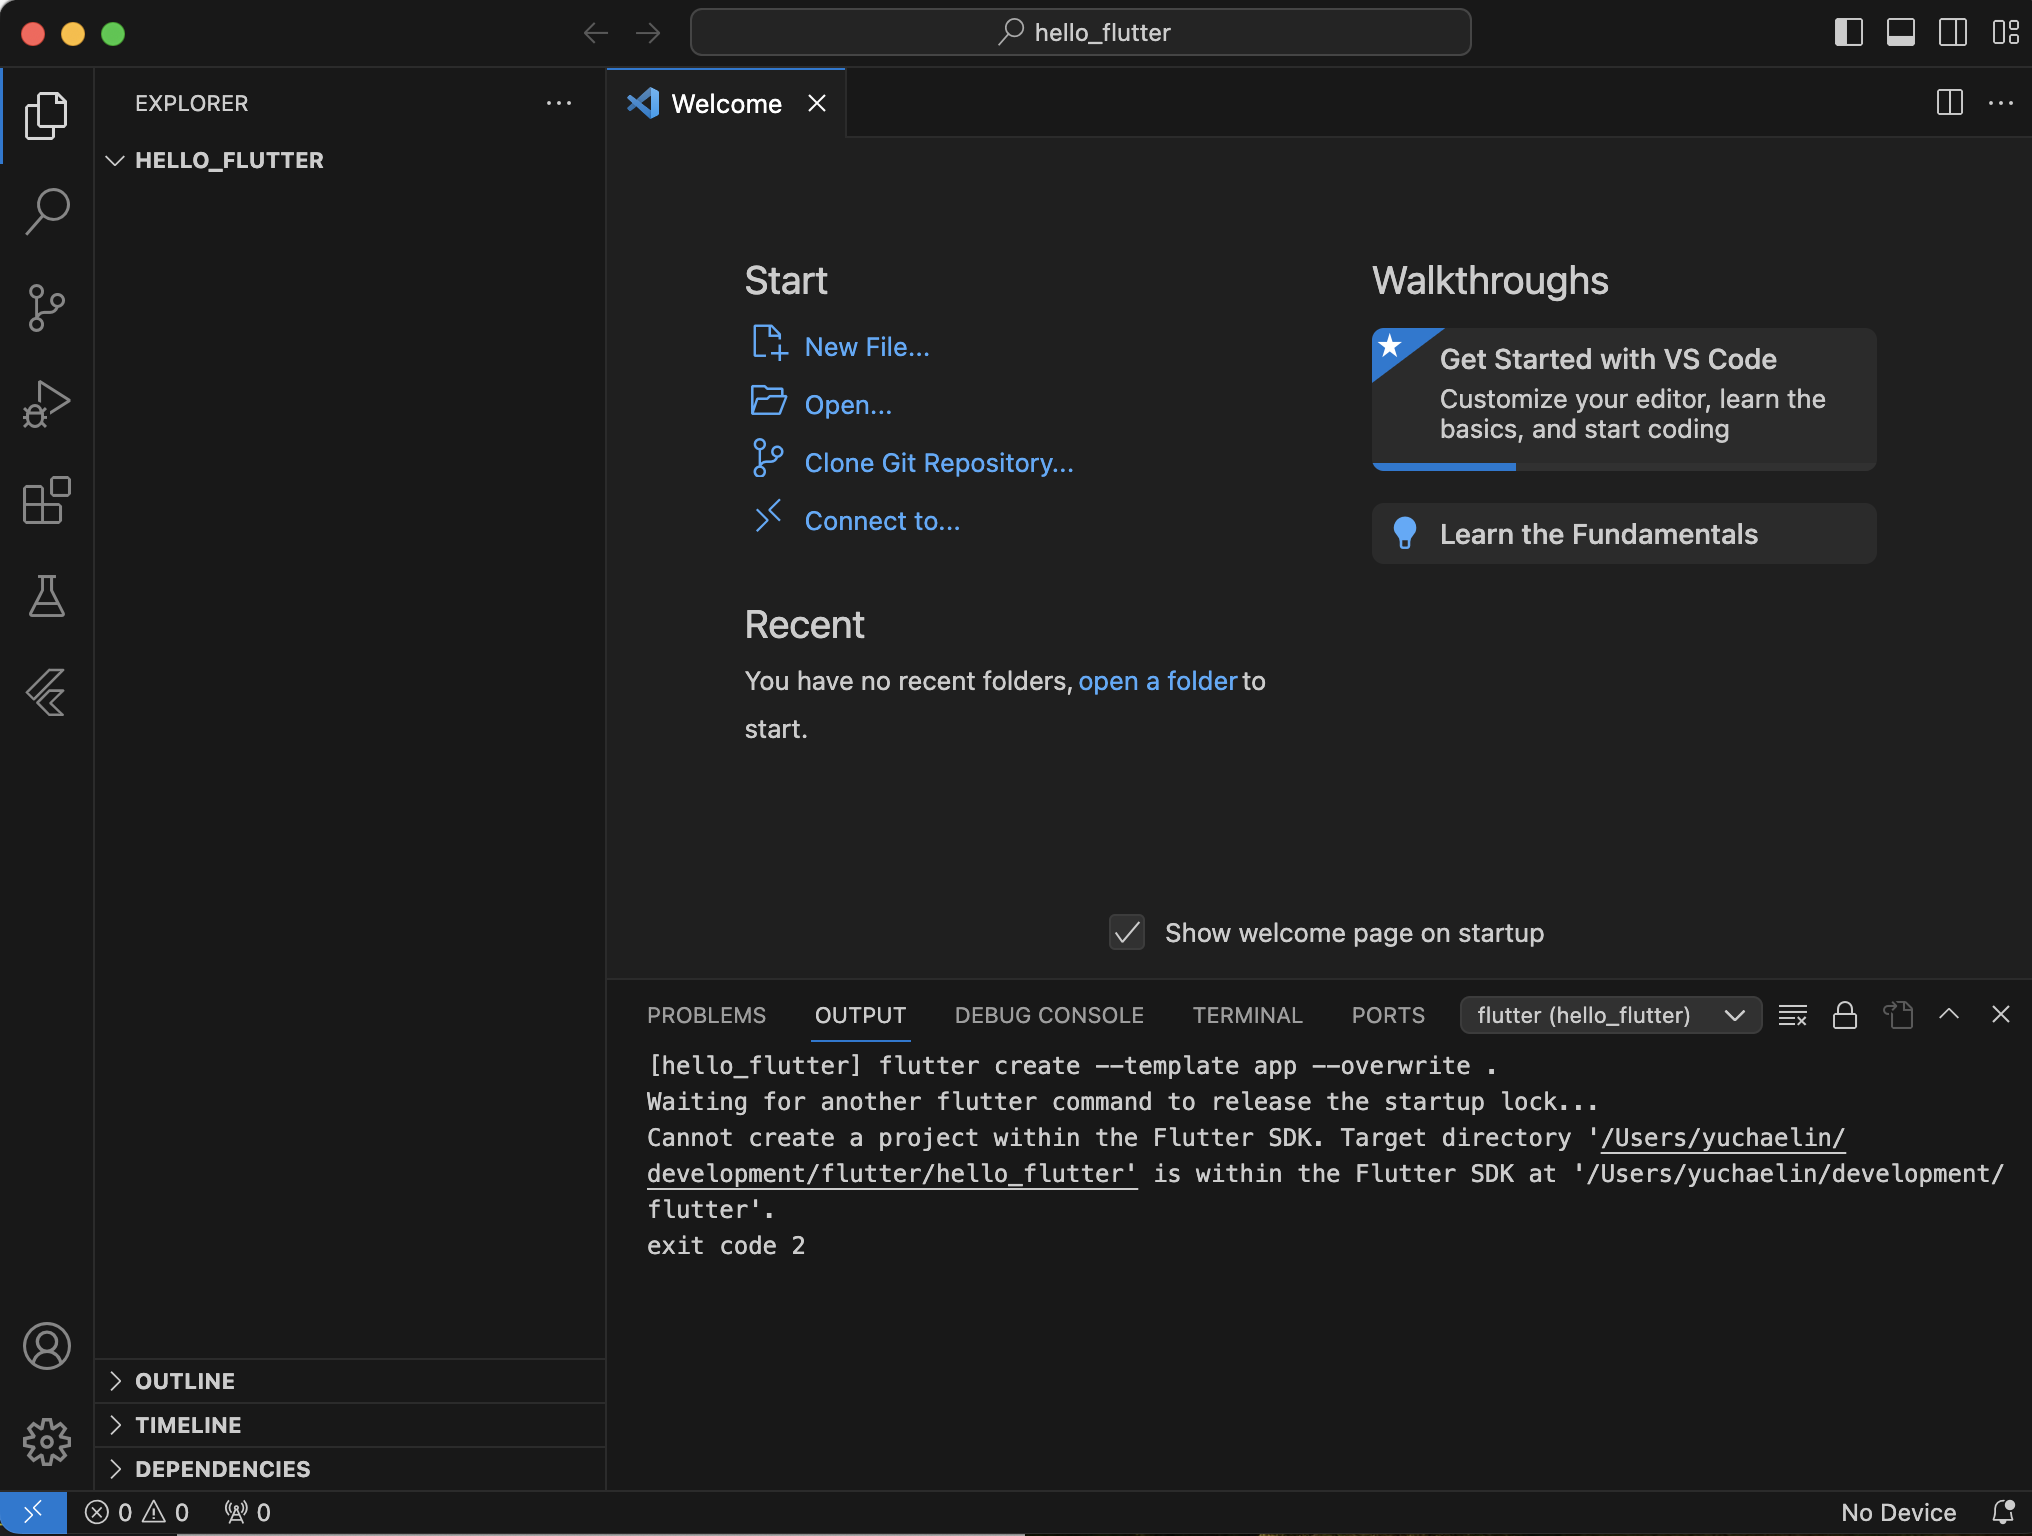Screen dimensions: 2032x1536
Task: Open Explorer Views and More Actions
Action: (559, 103)
